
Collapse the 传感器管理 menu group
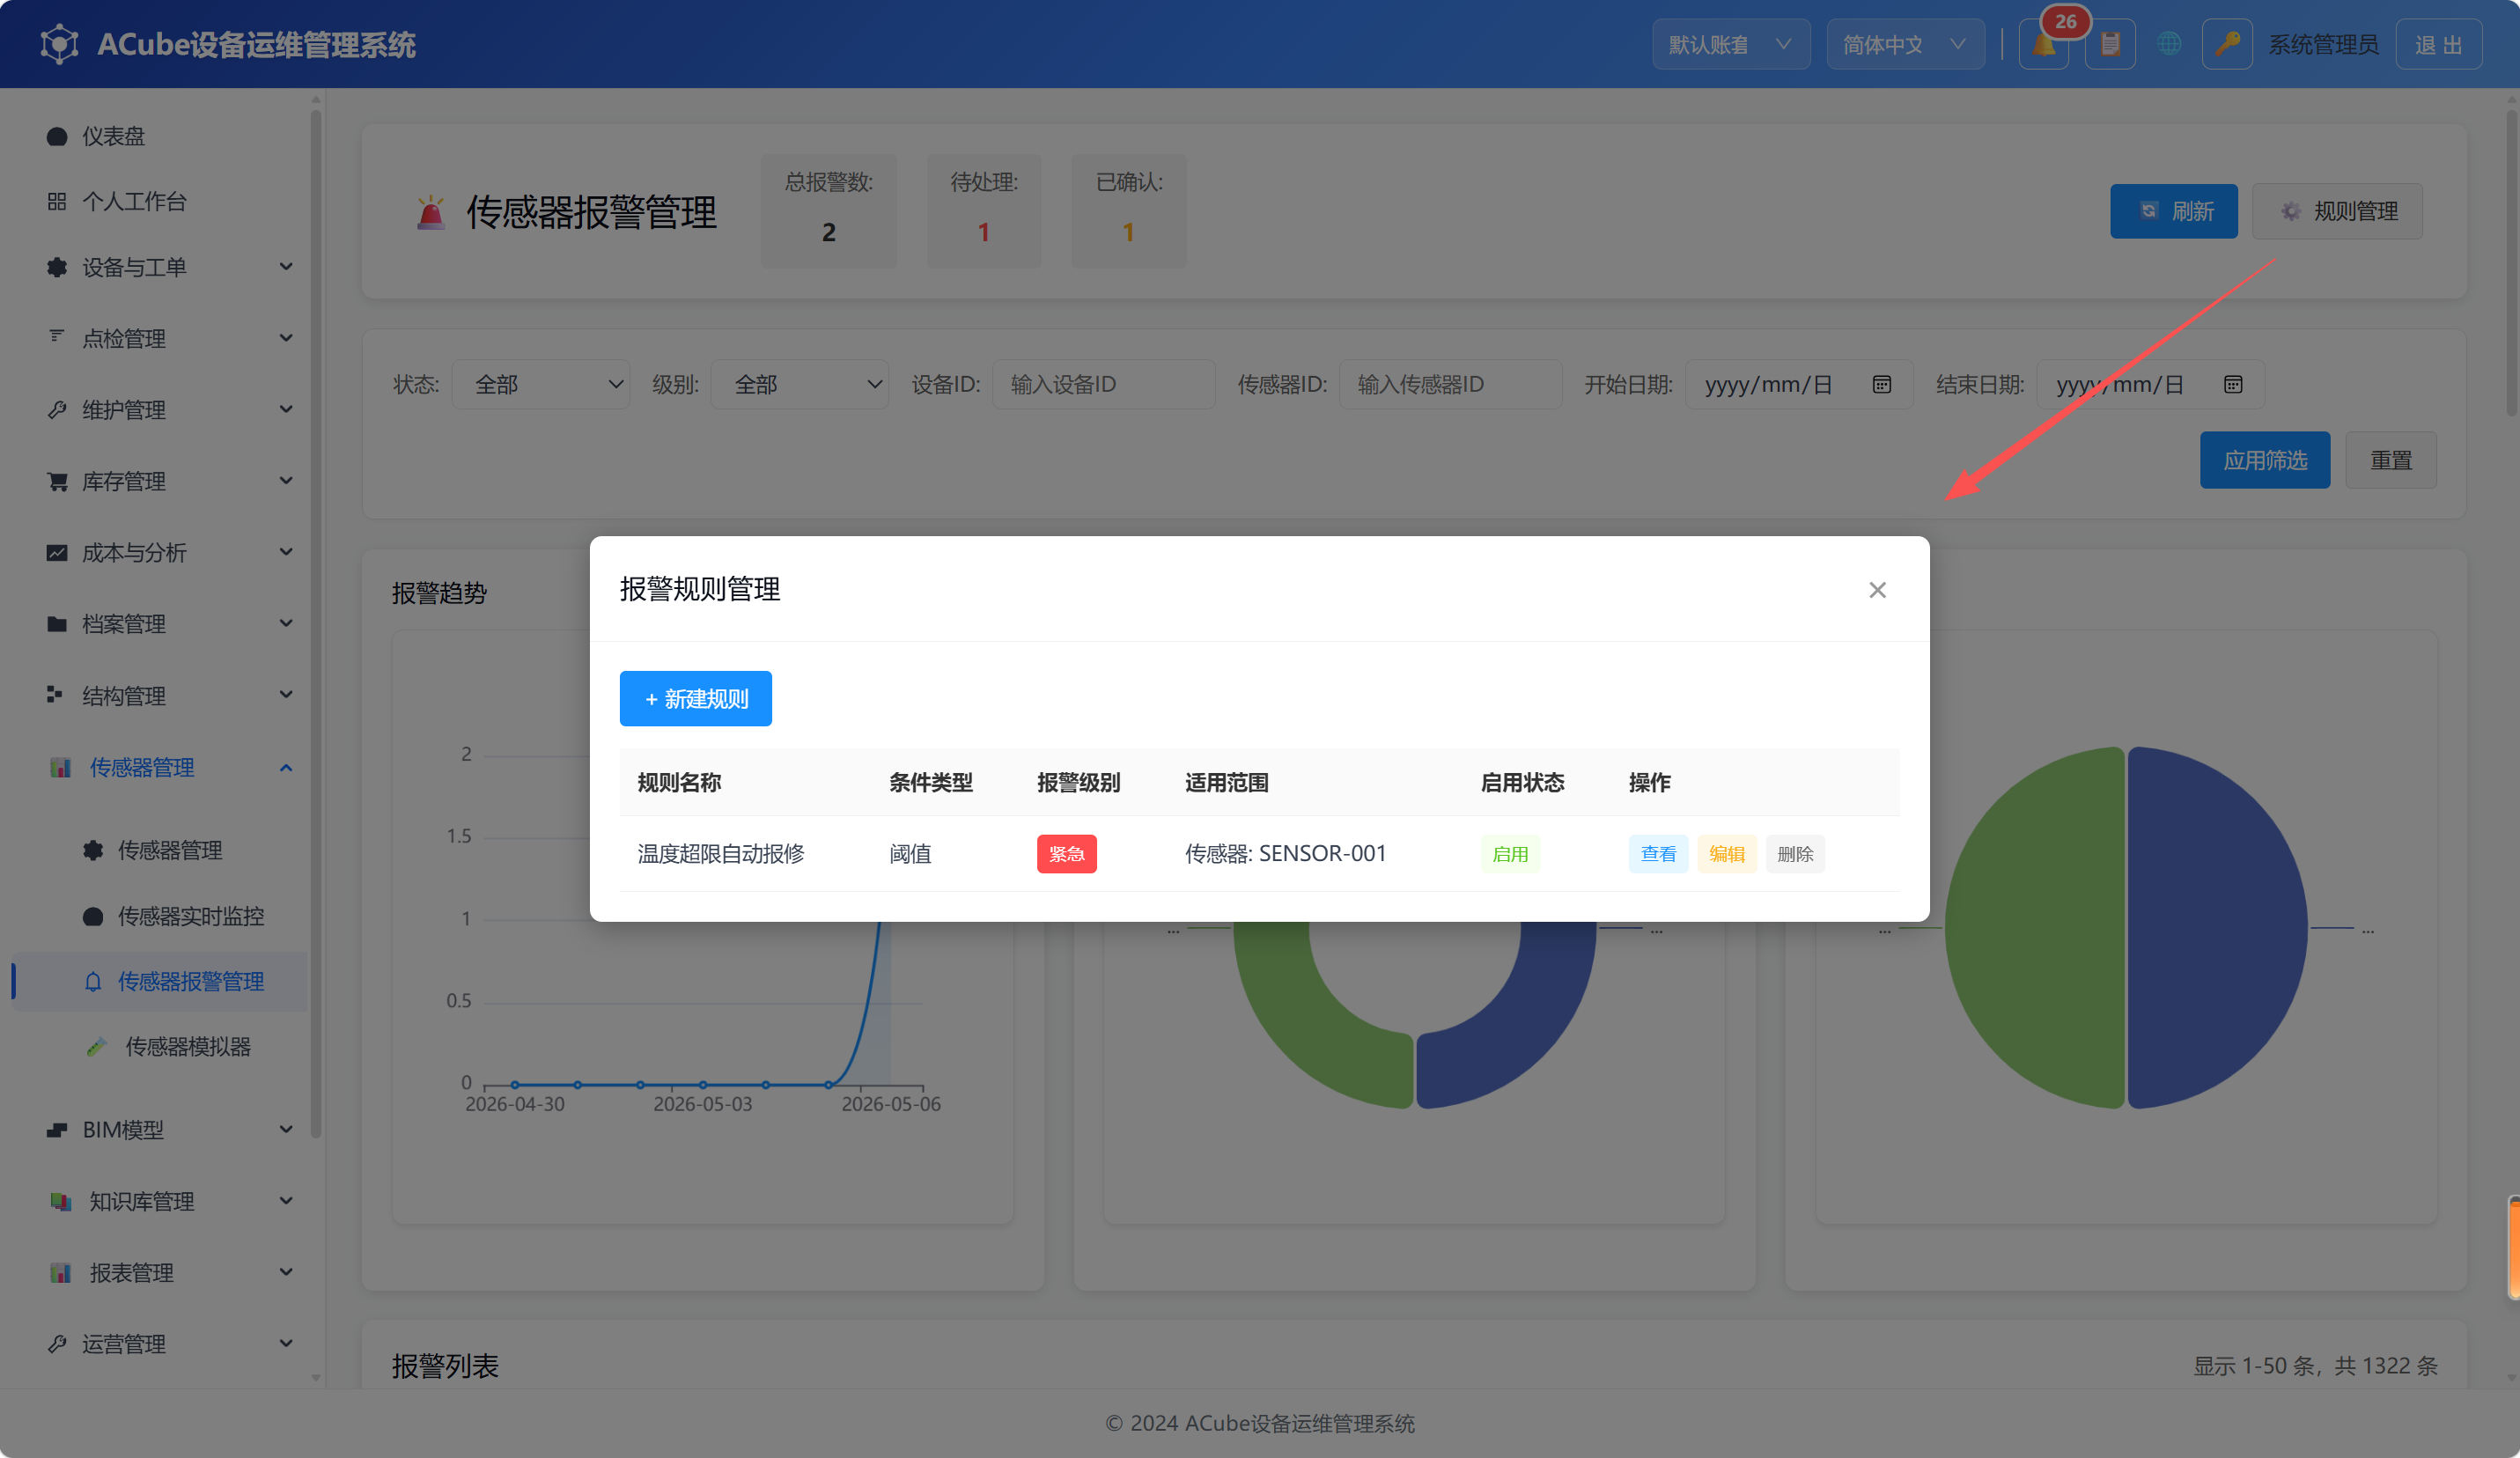(170, 768)
